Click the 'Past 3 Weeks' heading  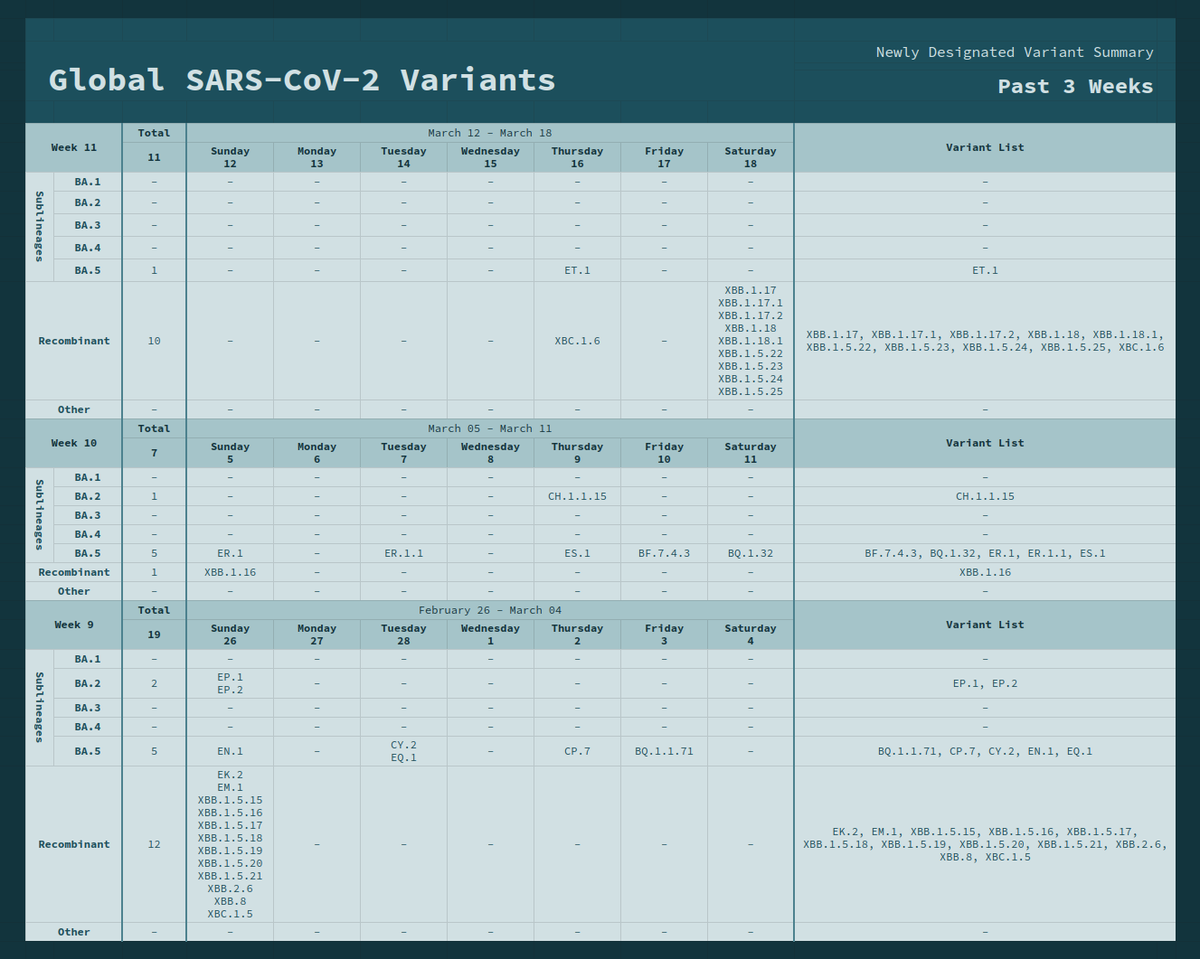pyautogui.click(x=1075, y=86)
